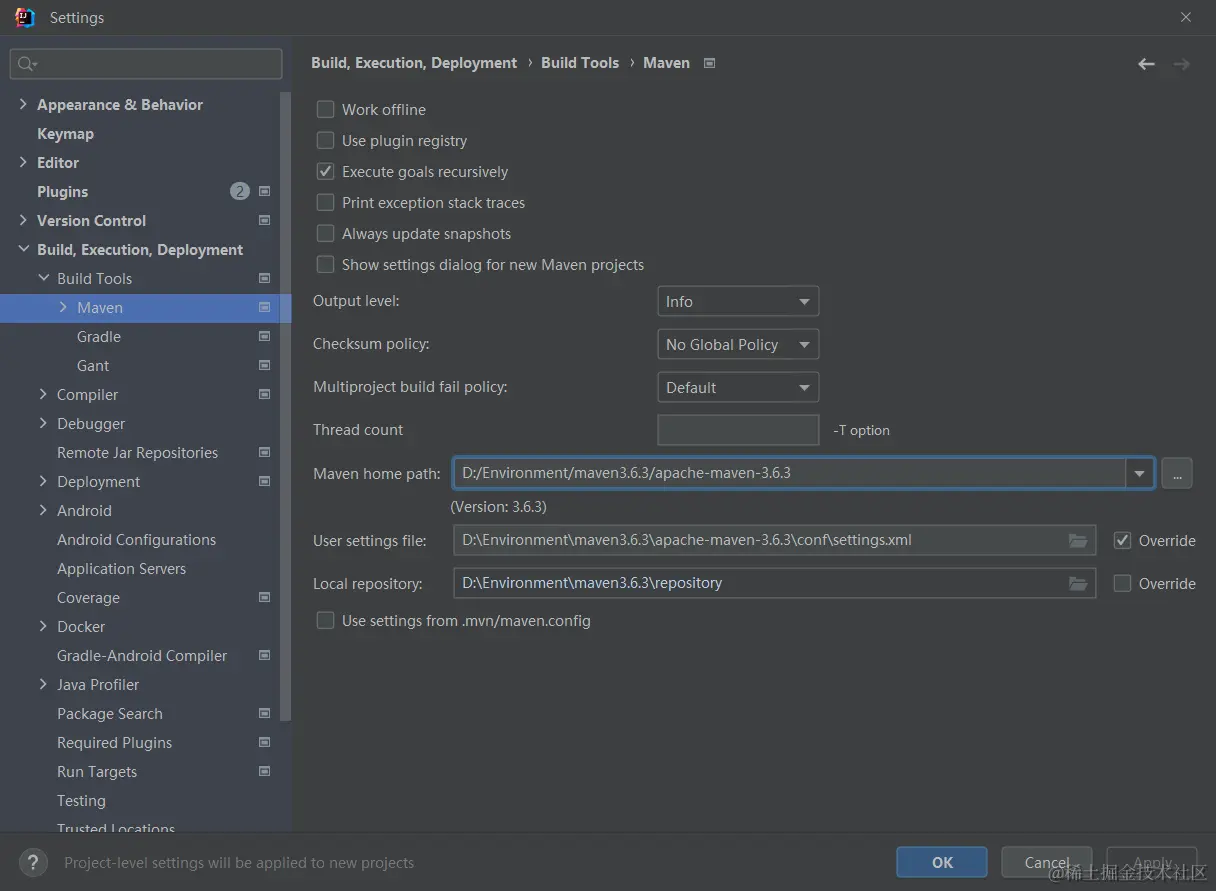Toggle Show settings dialog for new Maven projects

[x=325, y=264]
